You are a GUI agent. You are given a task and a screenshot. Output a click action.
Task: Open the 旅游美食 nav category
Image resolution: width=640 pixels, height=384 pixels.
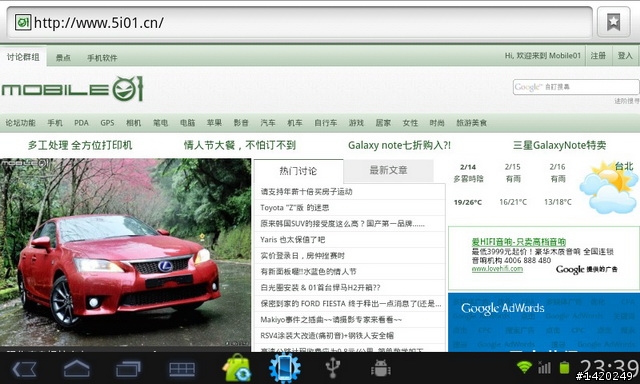pos(471,122)
